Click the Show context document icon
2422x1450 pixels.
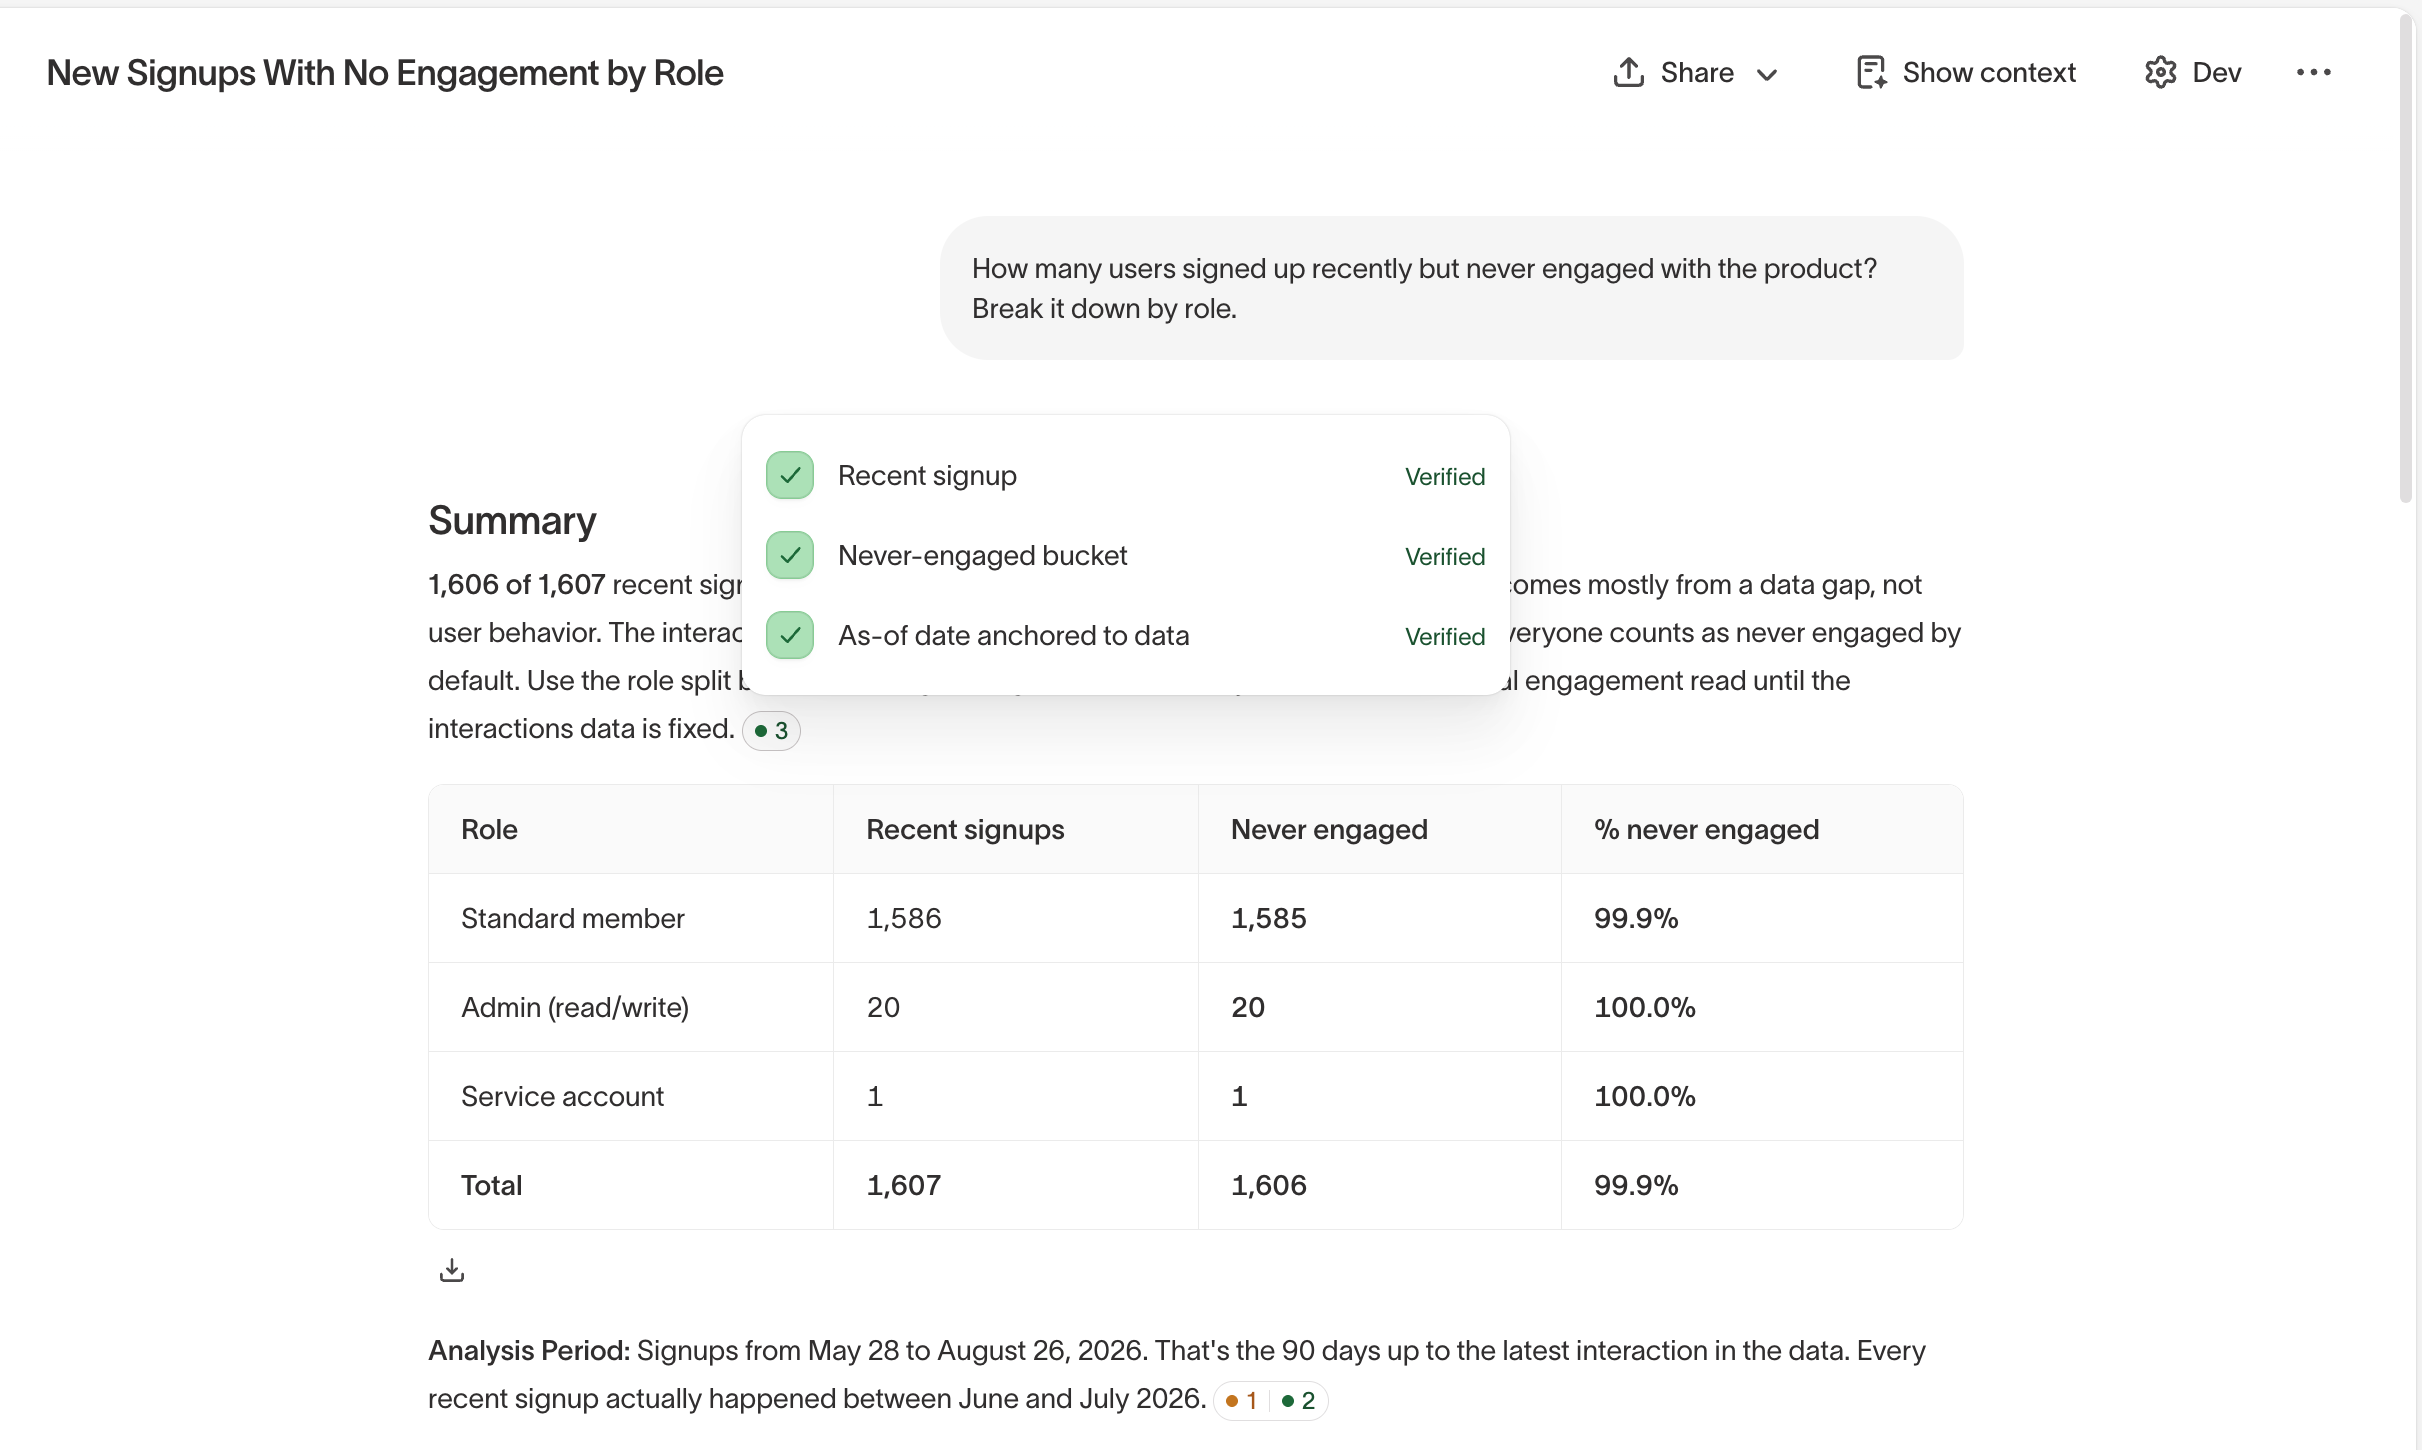(1871, 72)
